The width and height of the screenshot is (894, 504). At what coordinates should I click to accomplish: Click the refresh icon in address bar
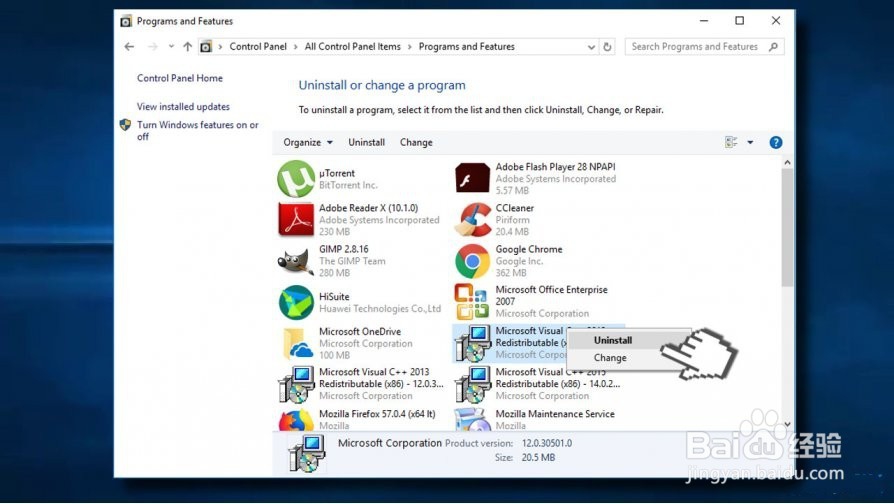pos(607,47)
